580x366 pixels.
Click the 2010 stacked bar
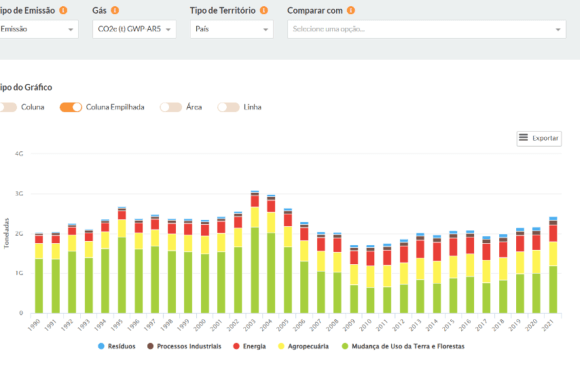click(x=371, y=279)
